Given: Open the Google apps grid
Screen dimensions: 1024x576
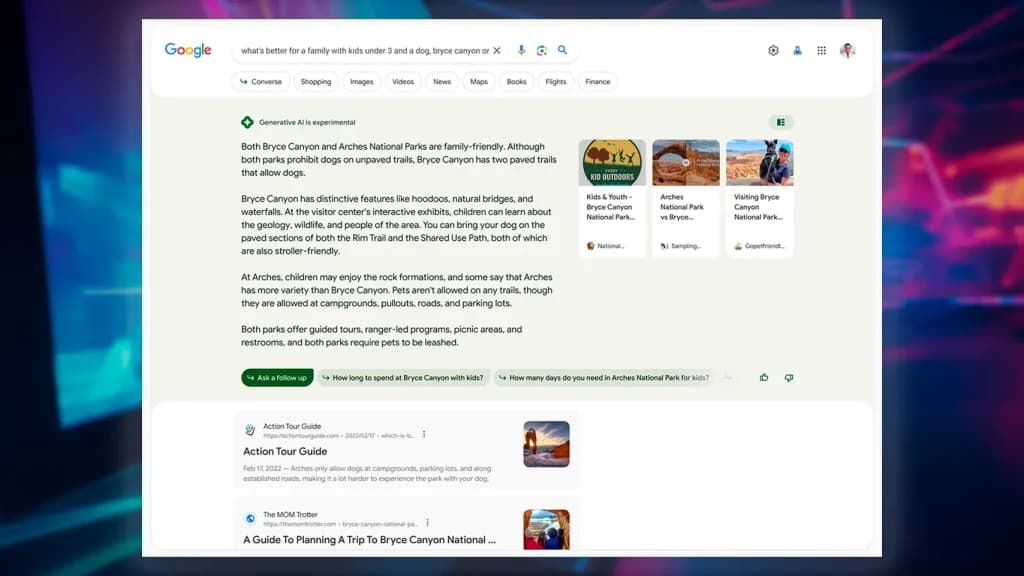Looking at the screenshot, I should pyautogui.click(x=820, y=49).
